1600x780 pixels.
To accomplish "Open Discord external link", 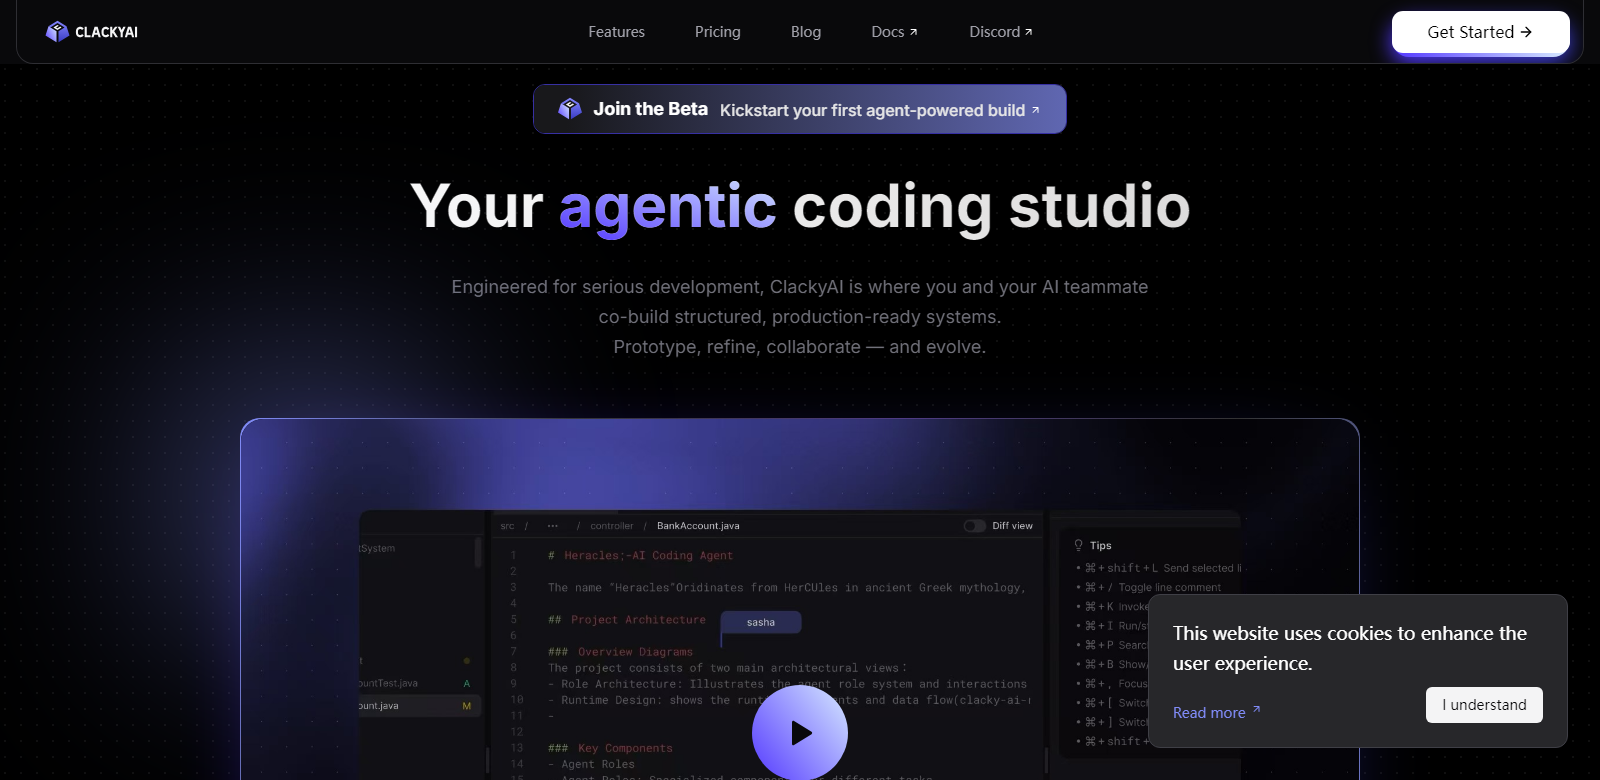I will 1000,32.
